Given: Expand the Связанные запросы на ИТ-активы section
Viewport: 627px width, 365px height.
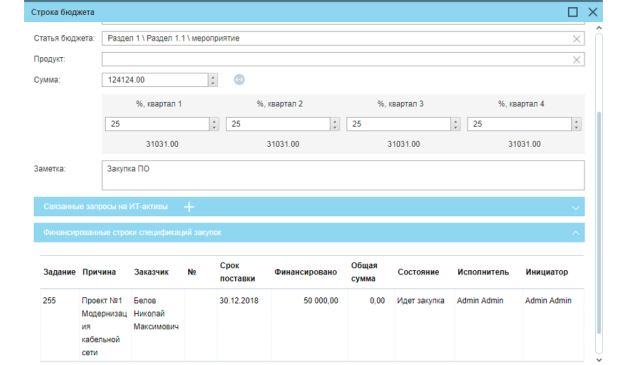Looking at the screenshot, I should tap(575, 208).
